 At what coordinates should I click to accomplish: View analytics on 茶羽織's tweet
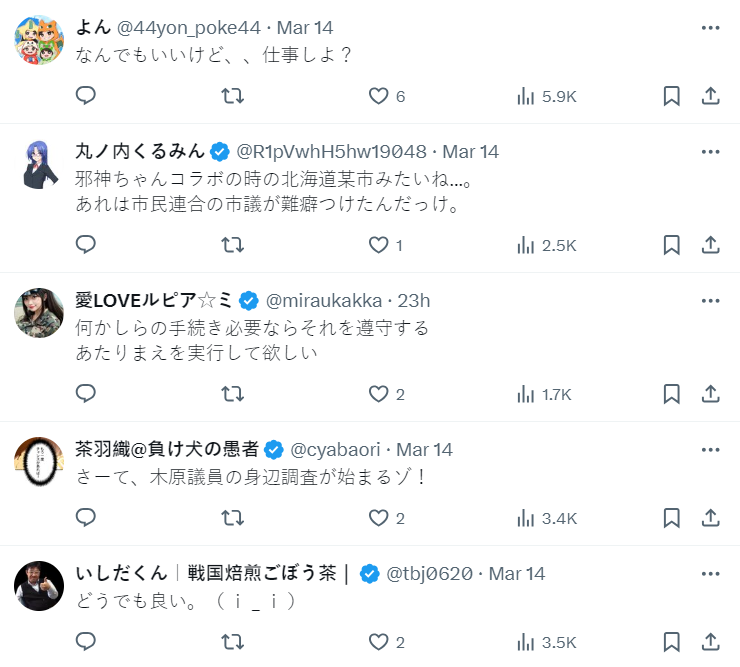click(x=547, y=518)
